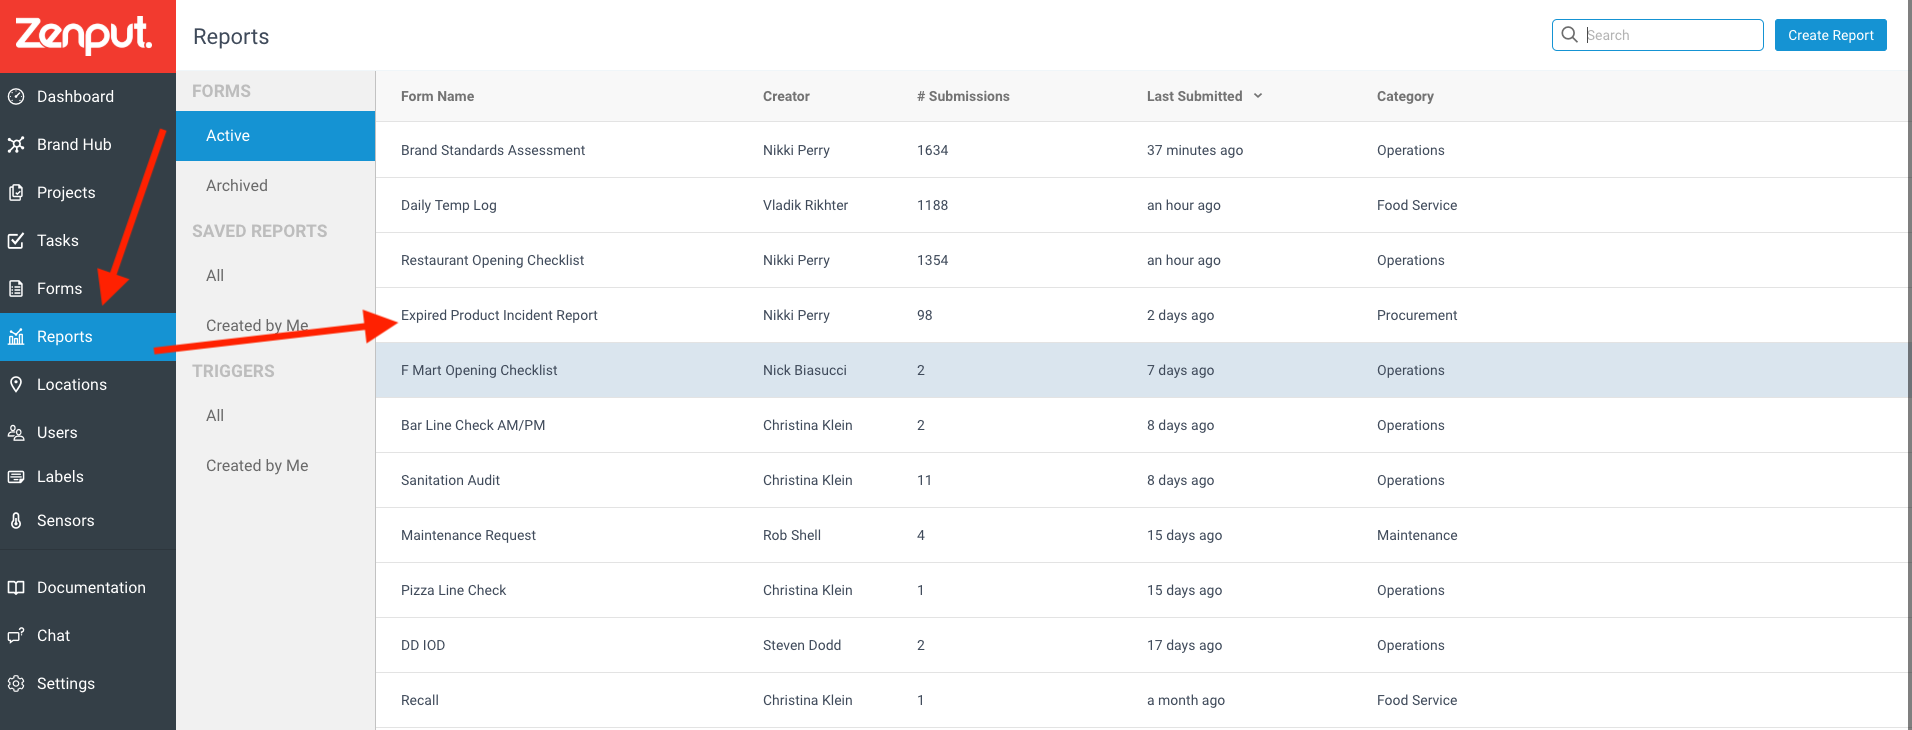
Task: Click submission count 1634
Action: [932, 150]
